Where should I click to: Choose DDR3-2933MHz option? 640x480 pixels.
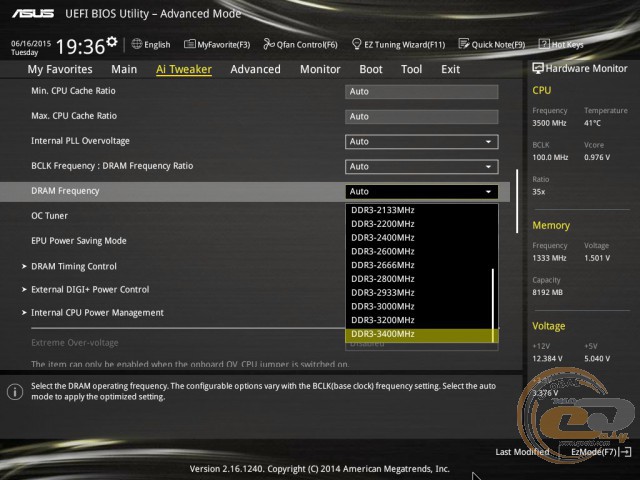pos(419,293)
